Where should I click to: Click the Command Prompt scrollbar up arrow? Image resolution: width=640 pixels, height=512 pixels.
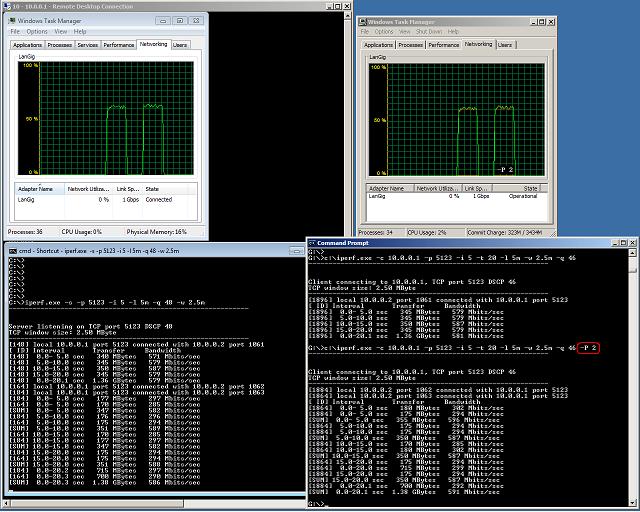click(x=632, y=253)
